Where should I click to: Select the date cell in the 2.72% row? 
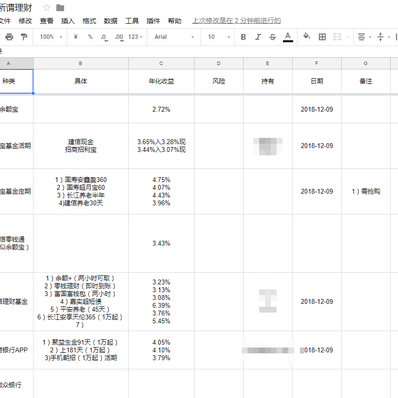[x=317, y=109]
